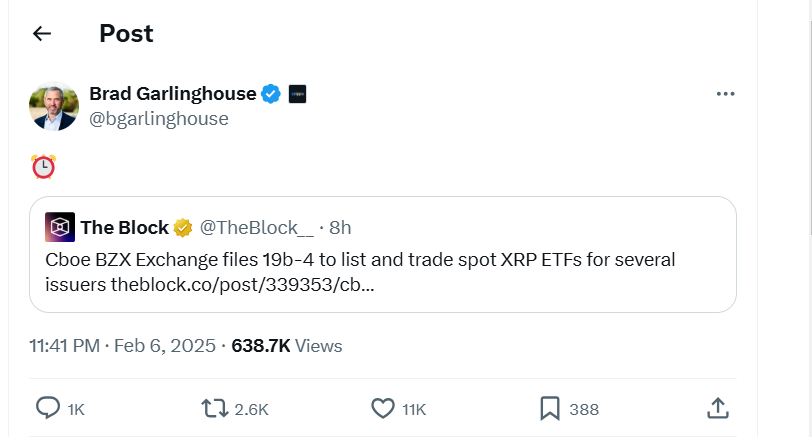Open the Brad Garlinghouse profile name

click(173, 94)
